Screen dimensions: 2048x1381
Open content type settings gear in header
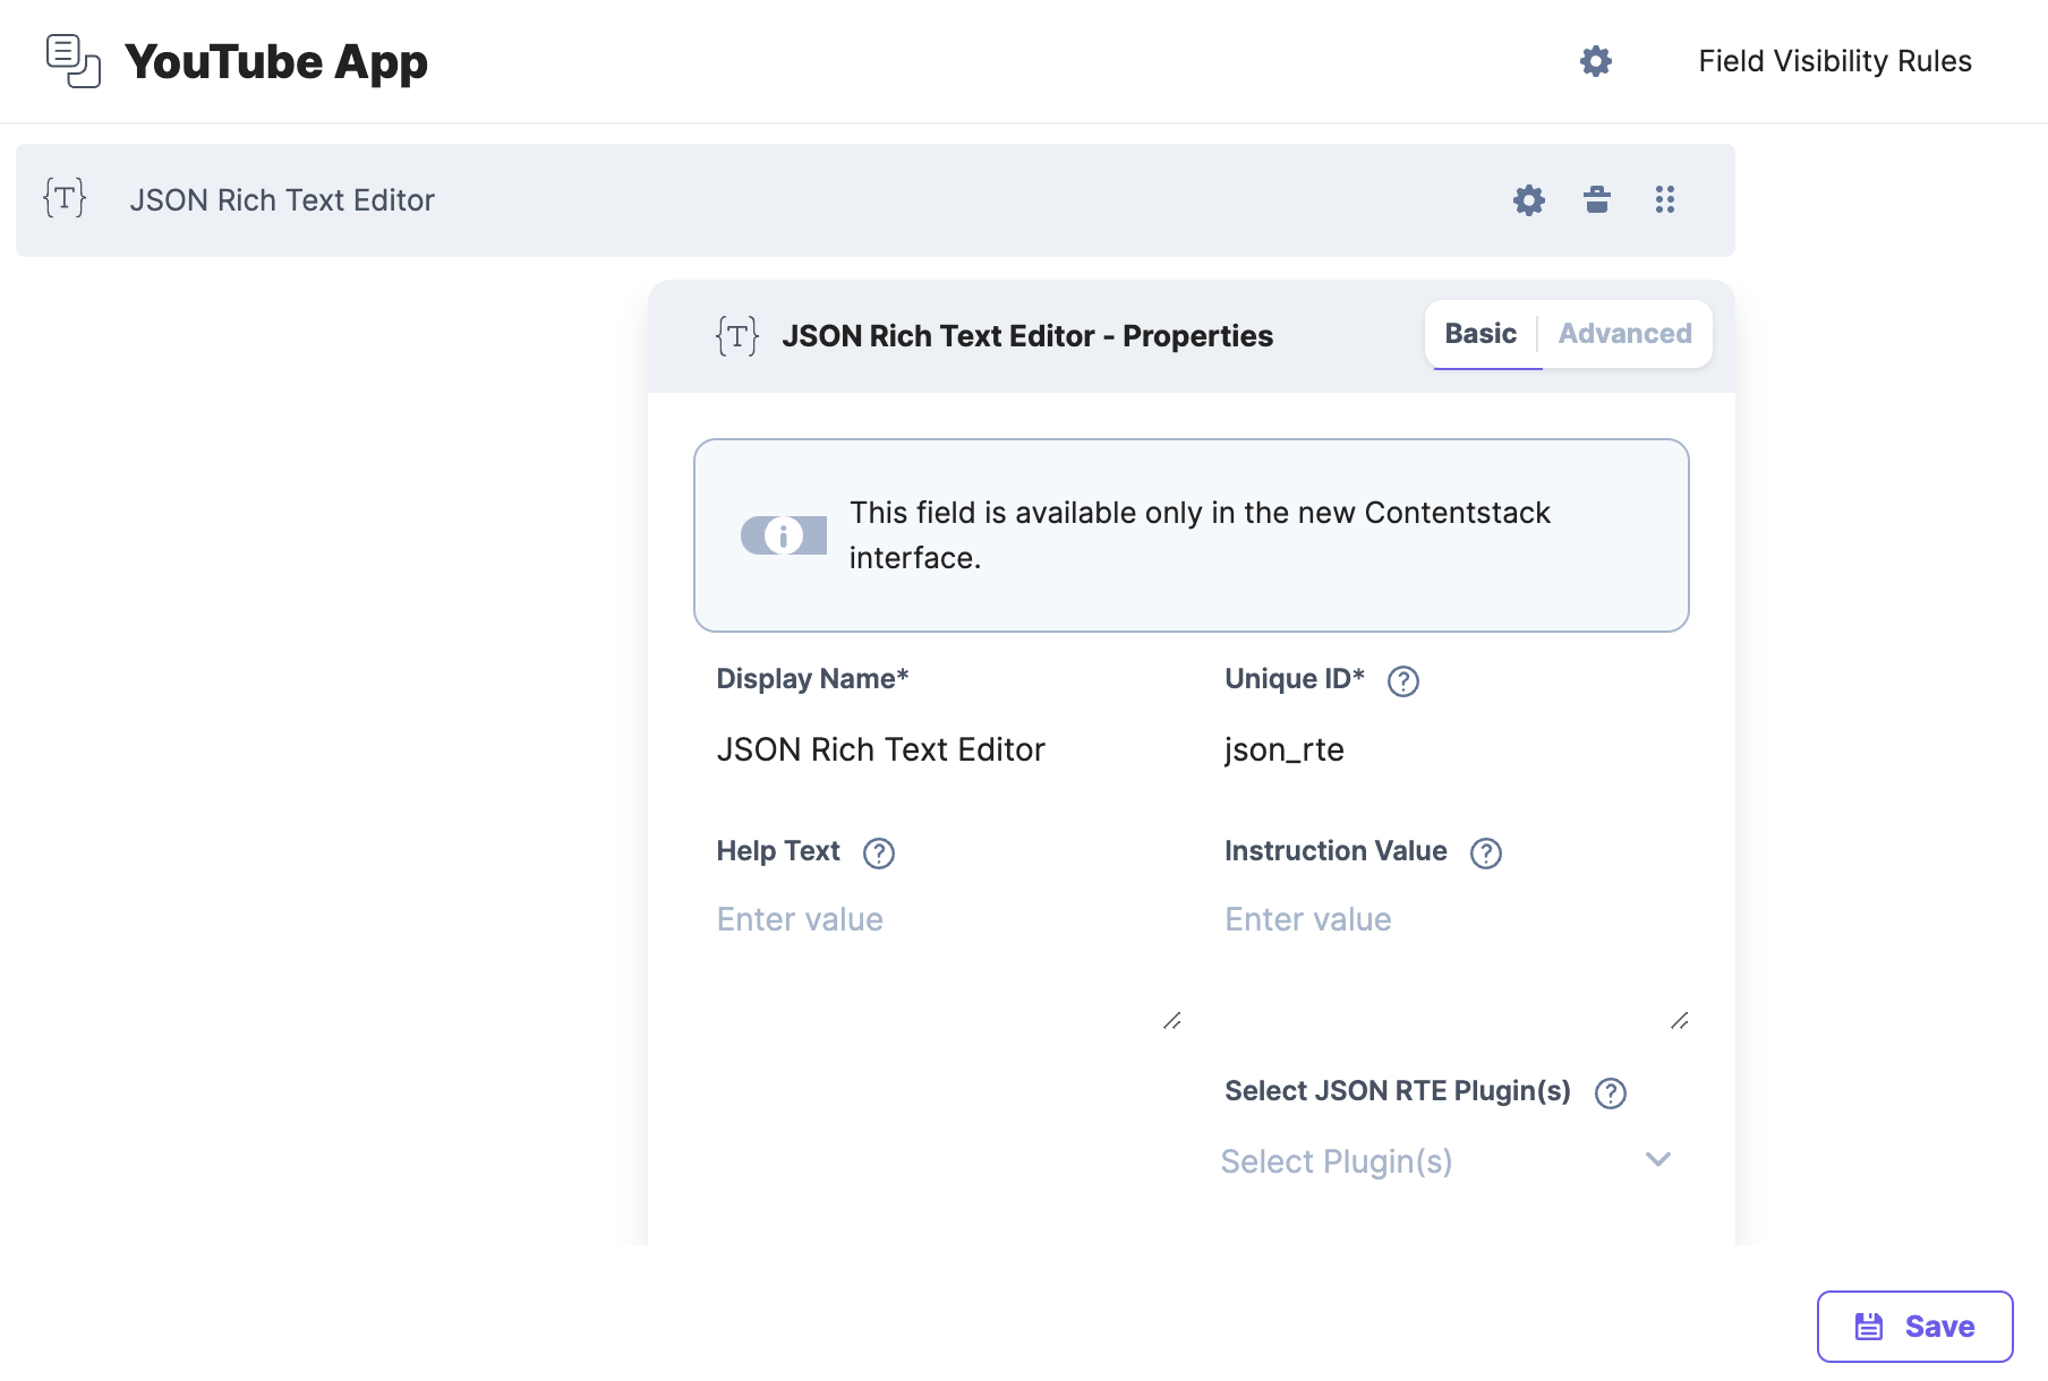1595,61
